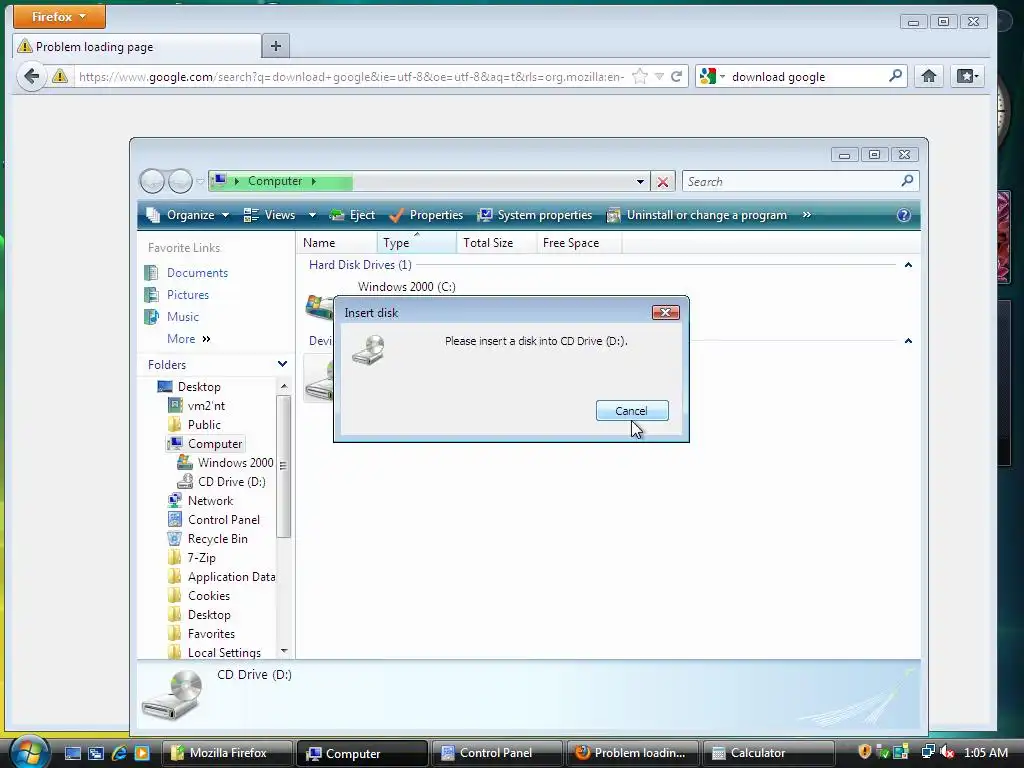Viewport: 1024px width, 768px height.
Task: Click the folder tree scroll up arrow
Action: click(283, 386)
